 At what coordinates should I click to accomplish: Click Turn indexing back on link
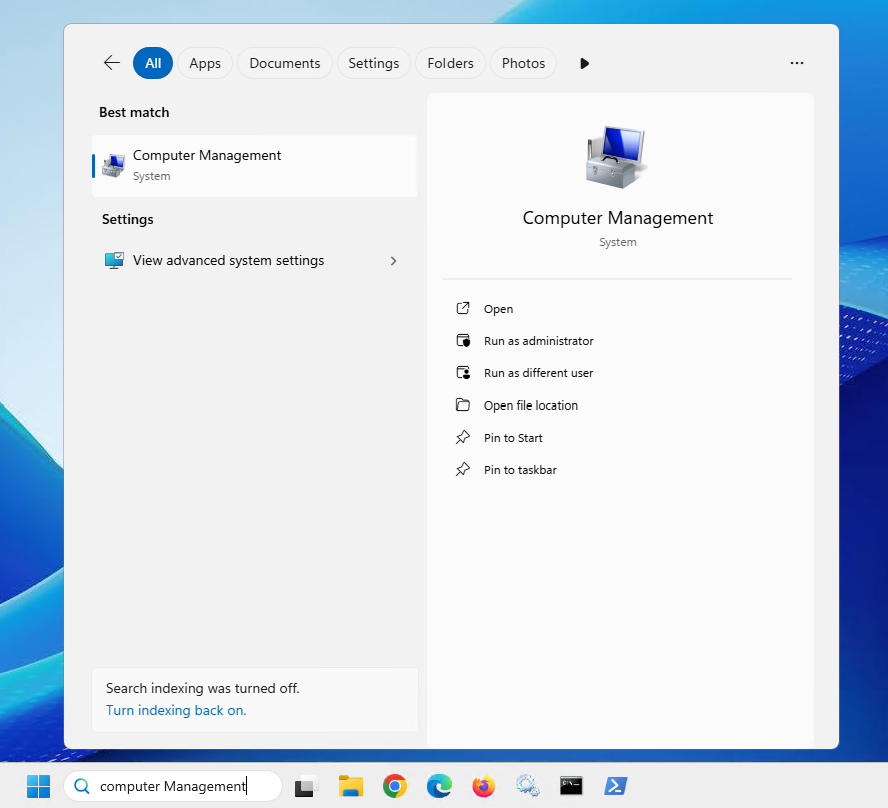pos(176,710)
